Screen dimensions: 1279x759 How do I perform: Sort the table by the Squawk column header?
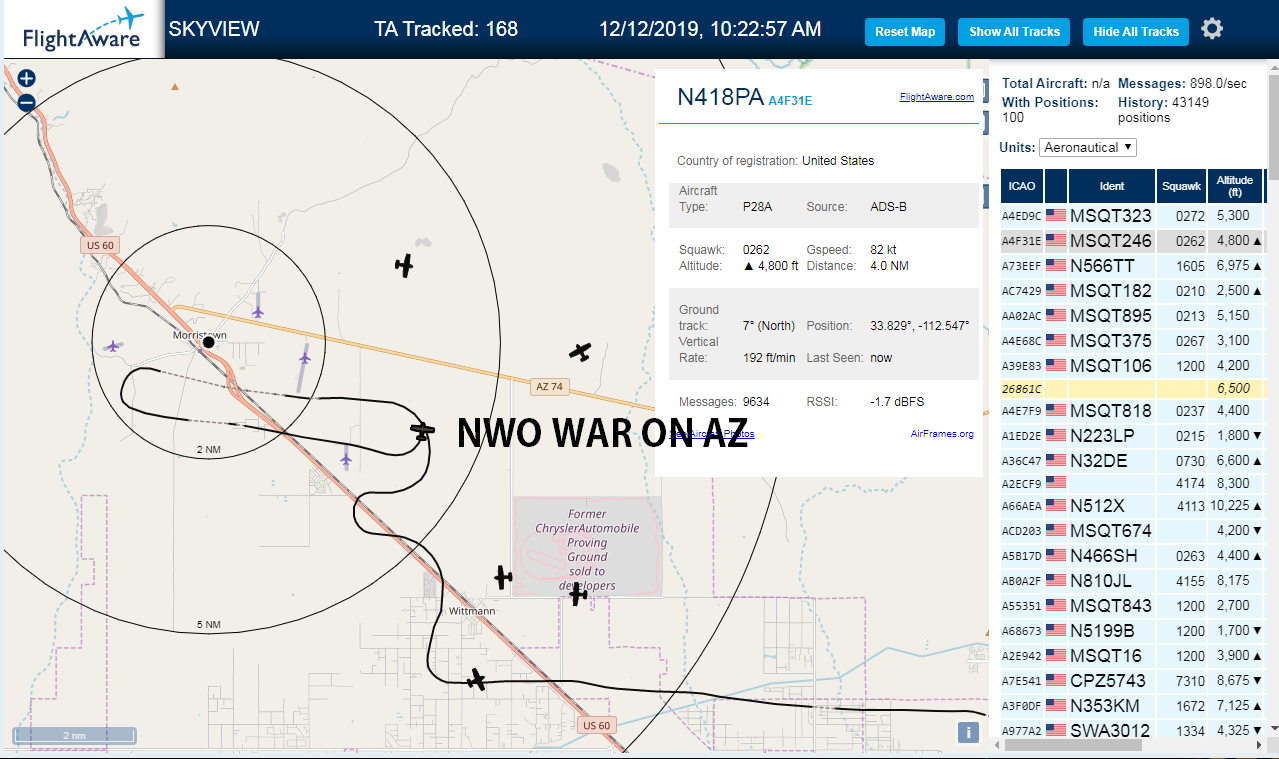click(x=1182, y=186)
